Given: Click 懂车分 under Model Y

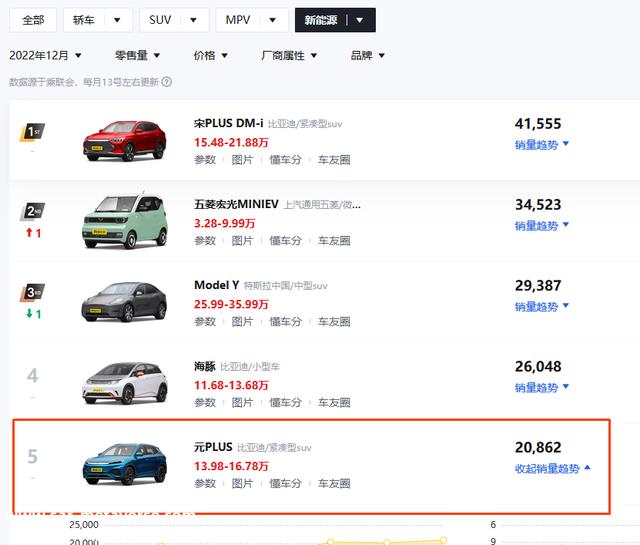Looking at the screenshot, I should (x=286, y=322).
